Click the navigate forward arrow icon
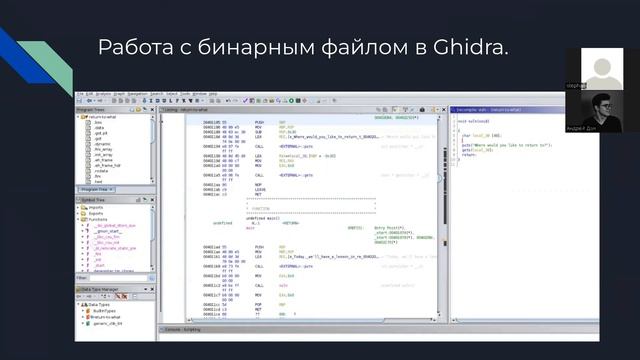640x360 pixels. coord(100,100)
